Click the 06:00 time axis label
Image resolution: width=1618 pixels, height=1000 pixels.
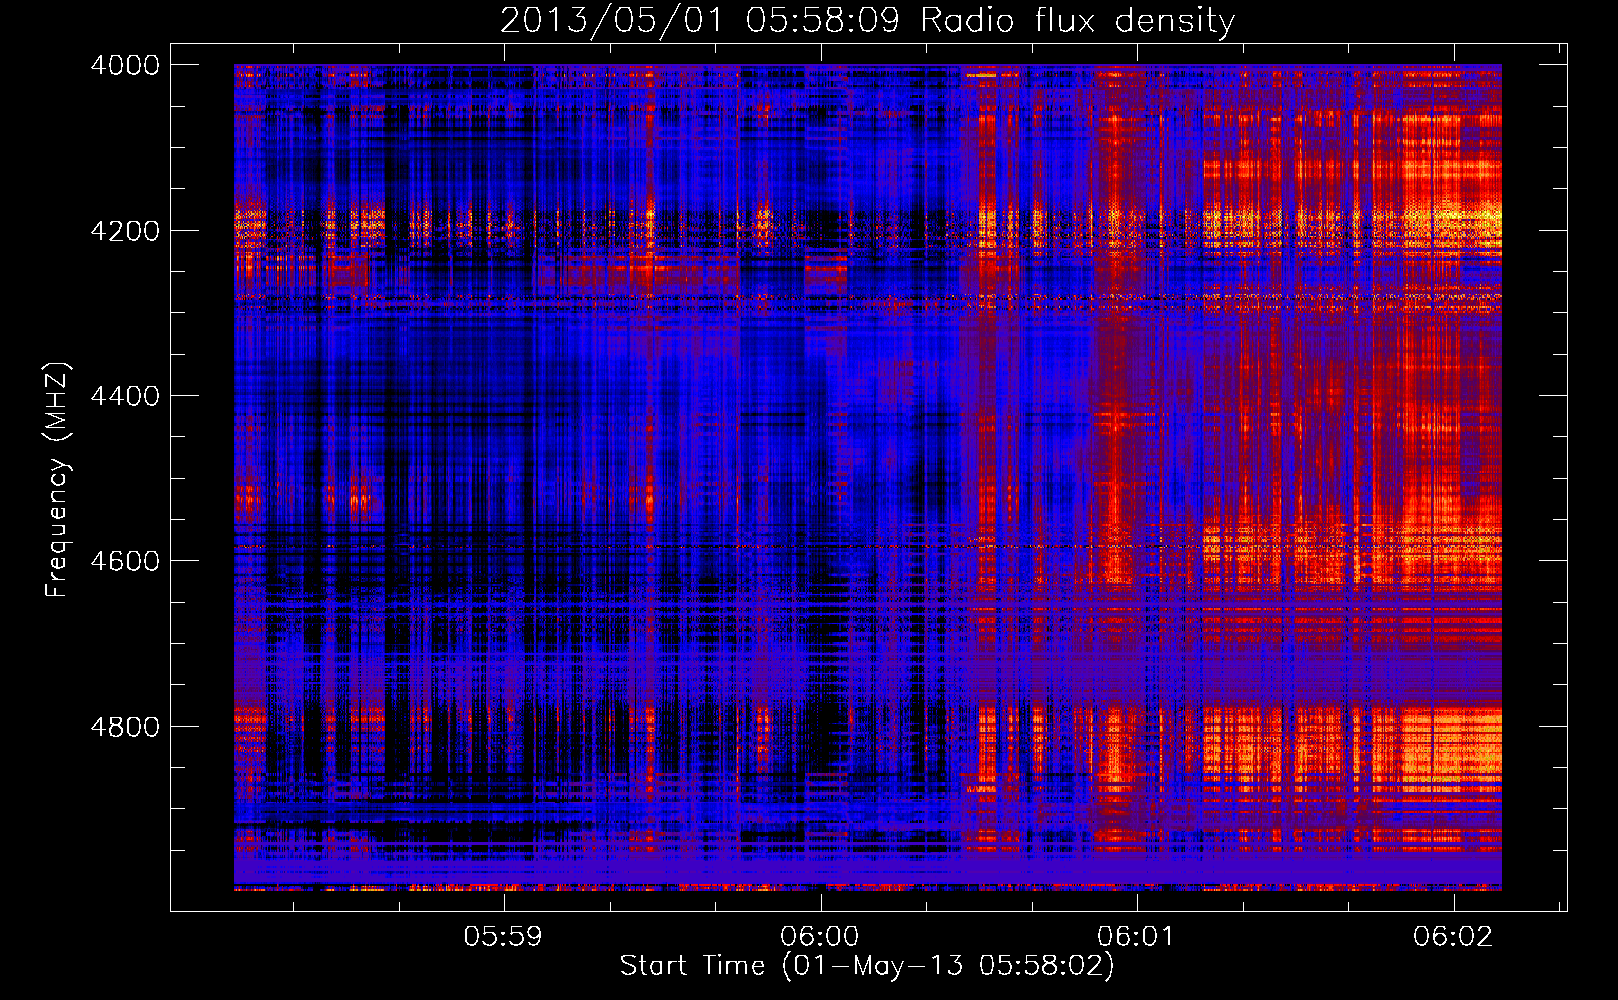(x=820, y=936)
